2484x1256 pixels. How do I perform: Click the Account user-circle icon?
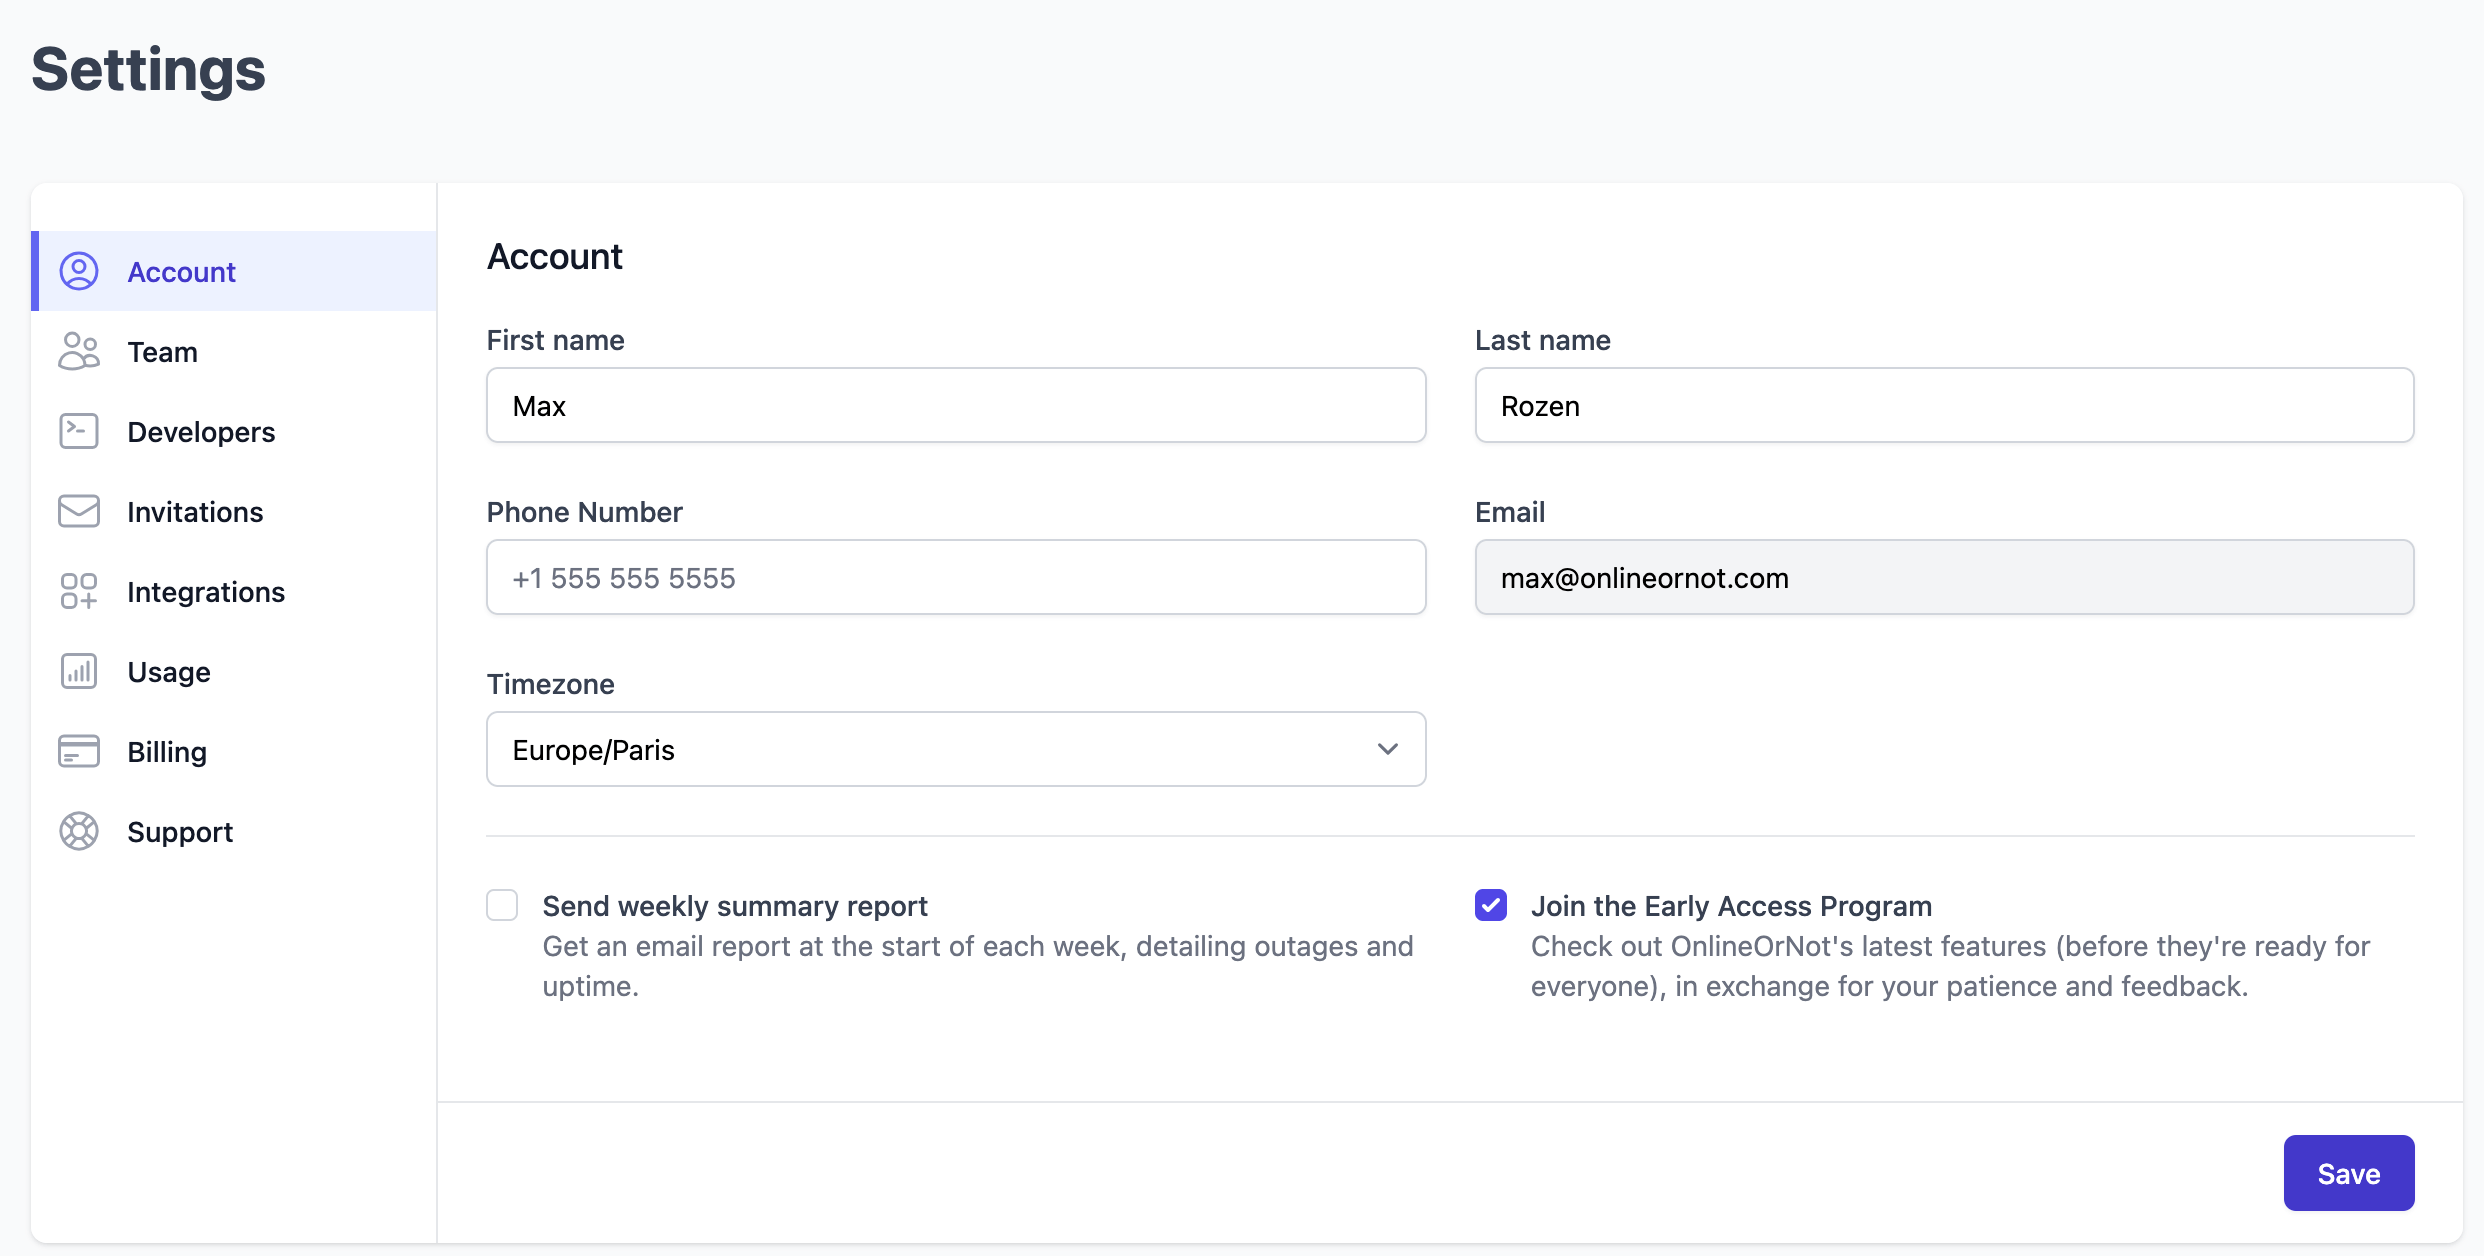pyautogui.click(x=79, y=271)
